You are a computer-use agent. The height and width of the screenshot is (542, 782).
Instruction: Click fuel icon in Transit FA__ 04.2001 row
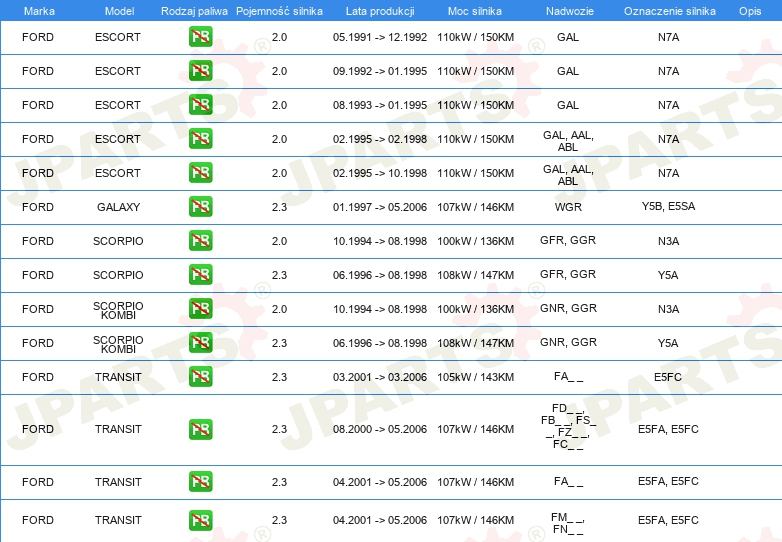[200, 481]
